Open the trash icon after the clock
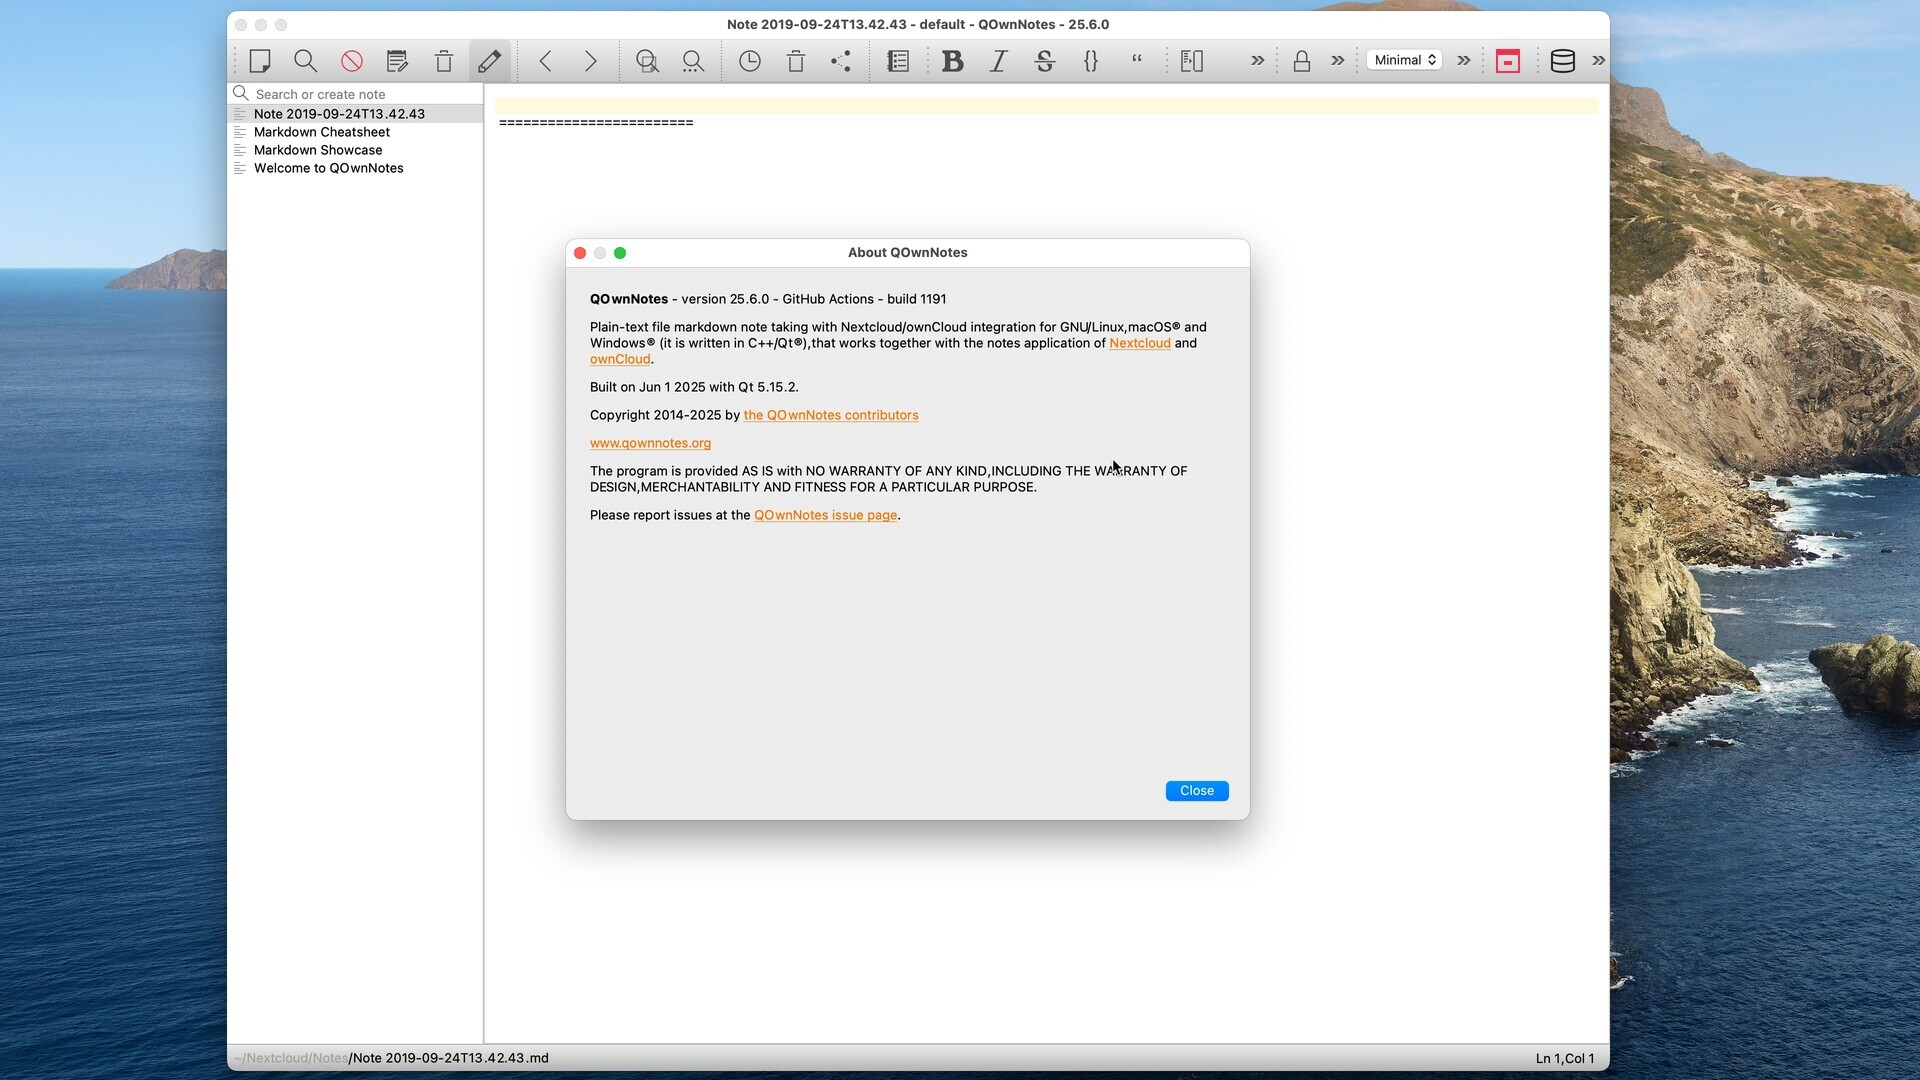 point(796,61)
